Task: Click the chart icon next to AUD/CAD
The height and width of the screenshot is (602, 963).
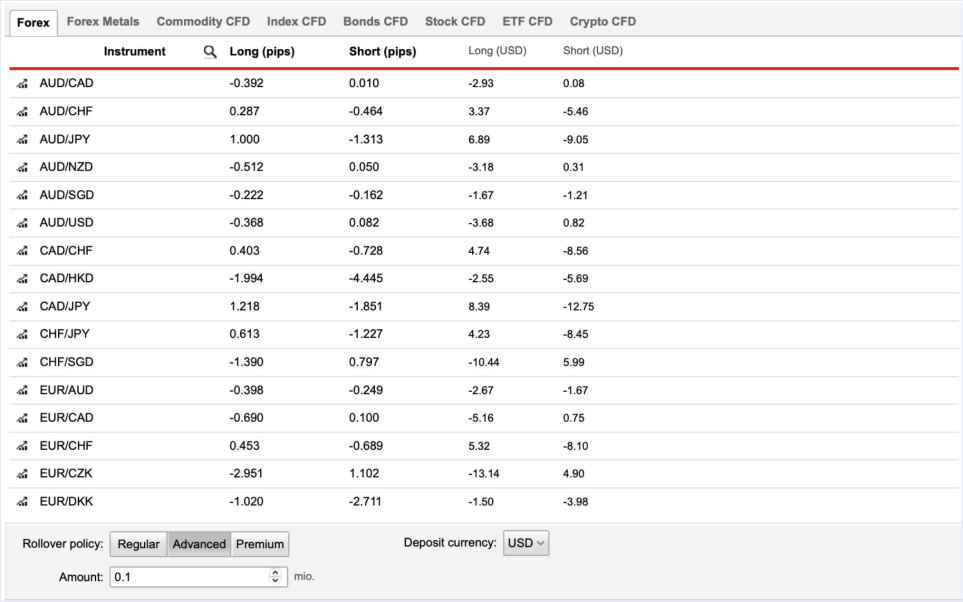Action: (x=22, y=84)
